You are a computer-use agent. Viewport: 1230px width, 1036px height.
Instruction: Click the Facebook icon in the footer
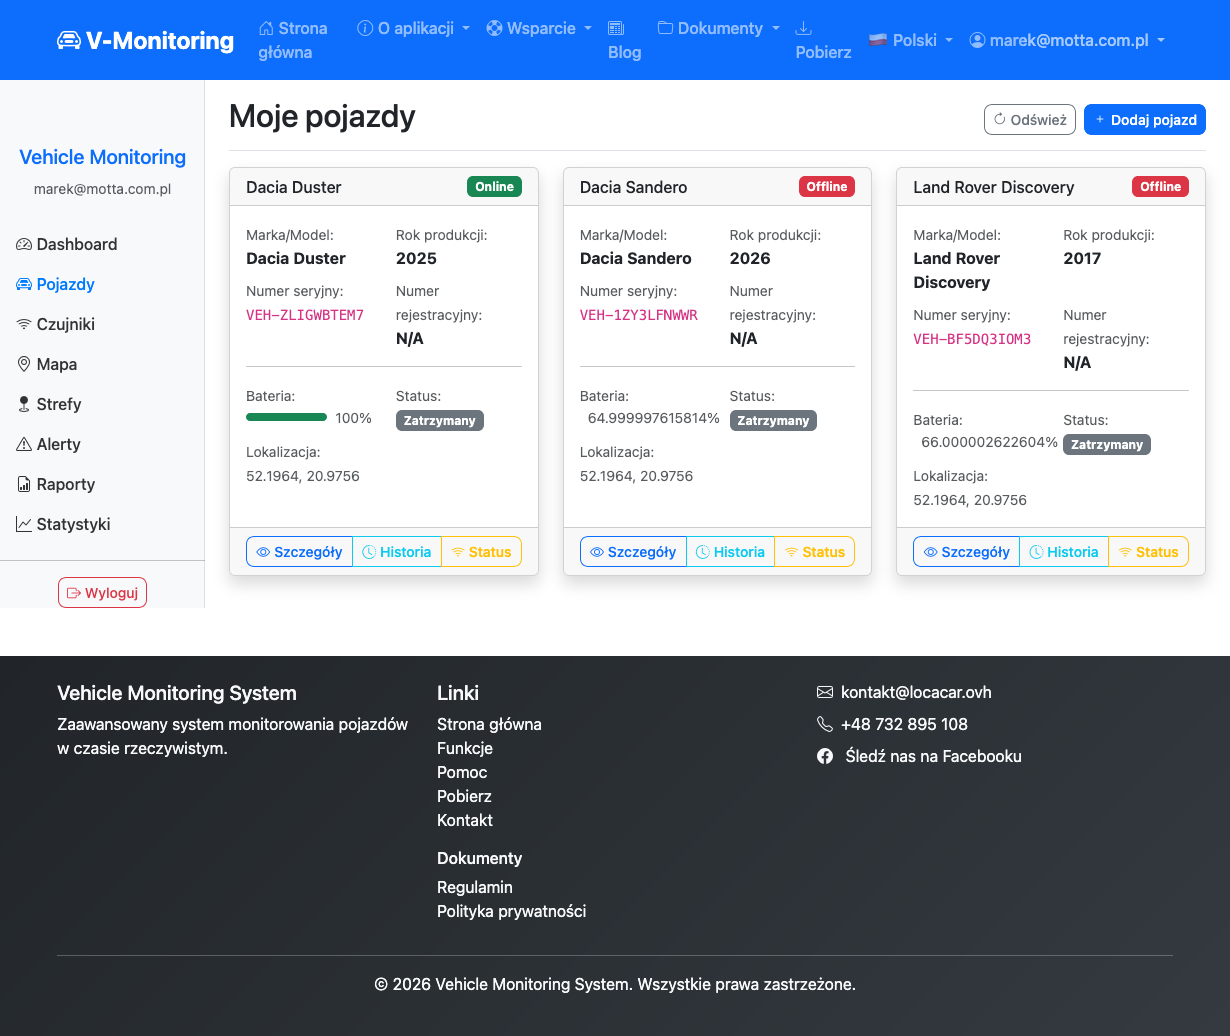[x=825, y=756]
